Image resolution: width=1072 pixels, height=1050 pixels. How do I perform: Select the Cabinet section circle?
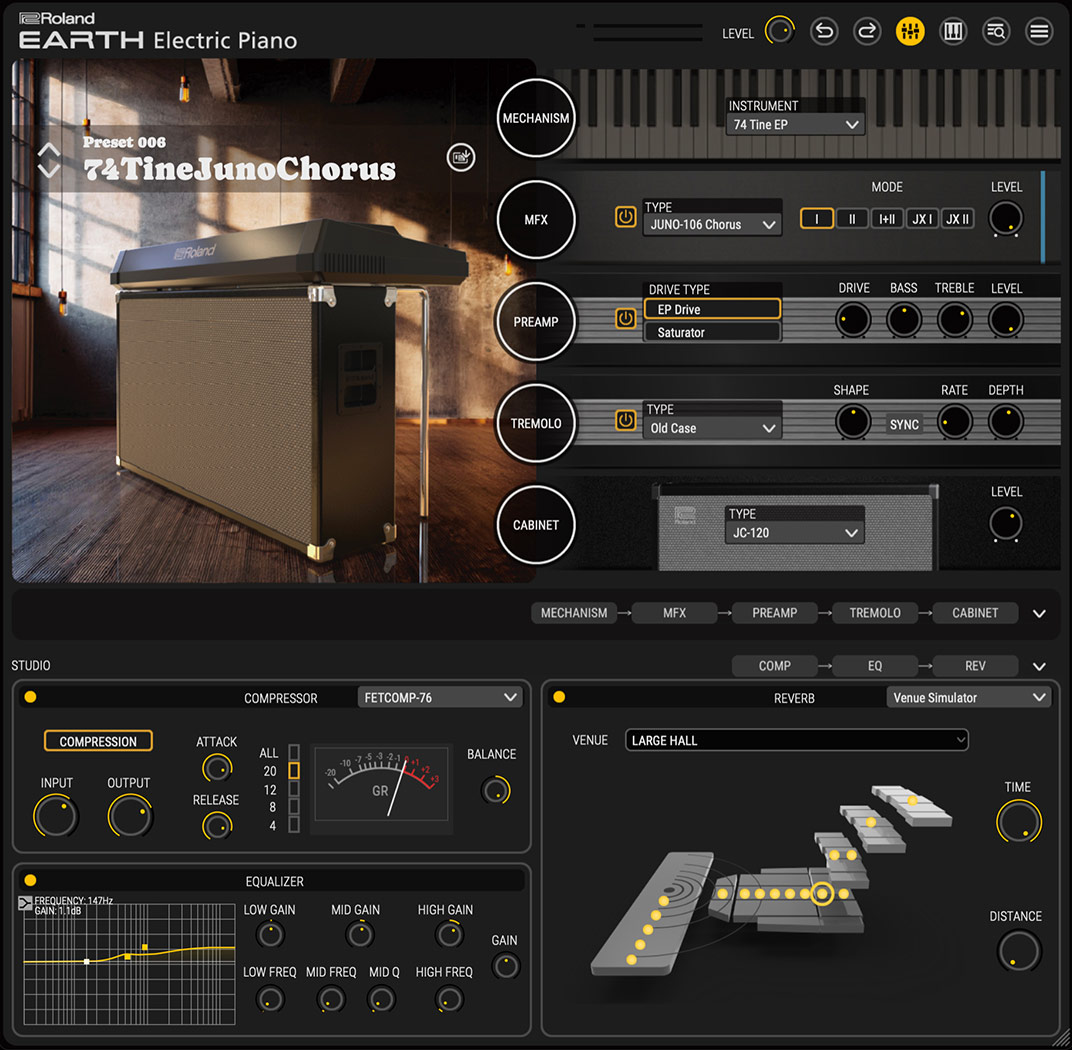536,525
